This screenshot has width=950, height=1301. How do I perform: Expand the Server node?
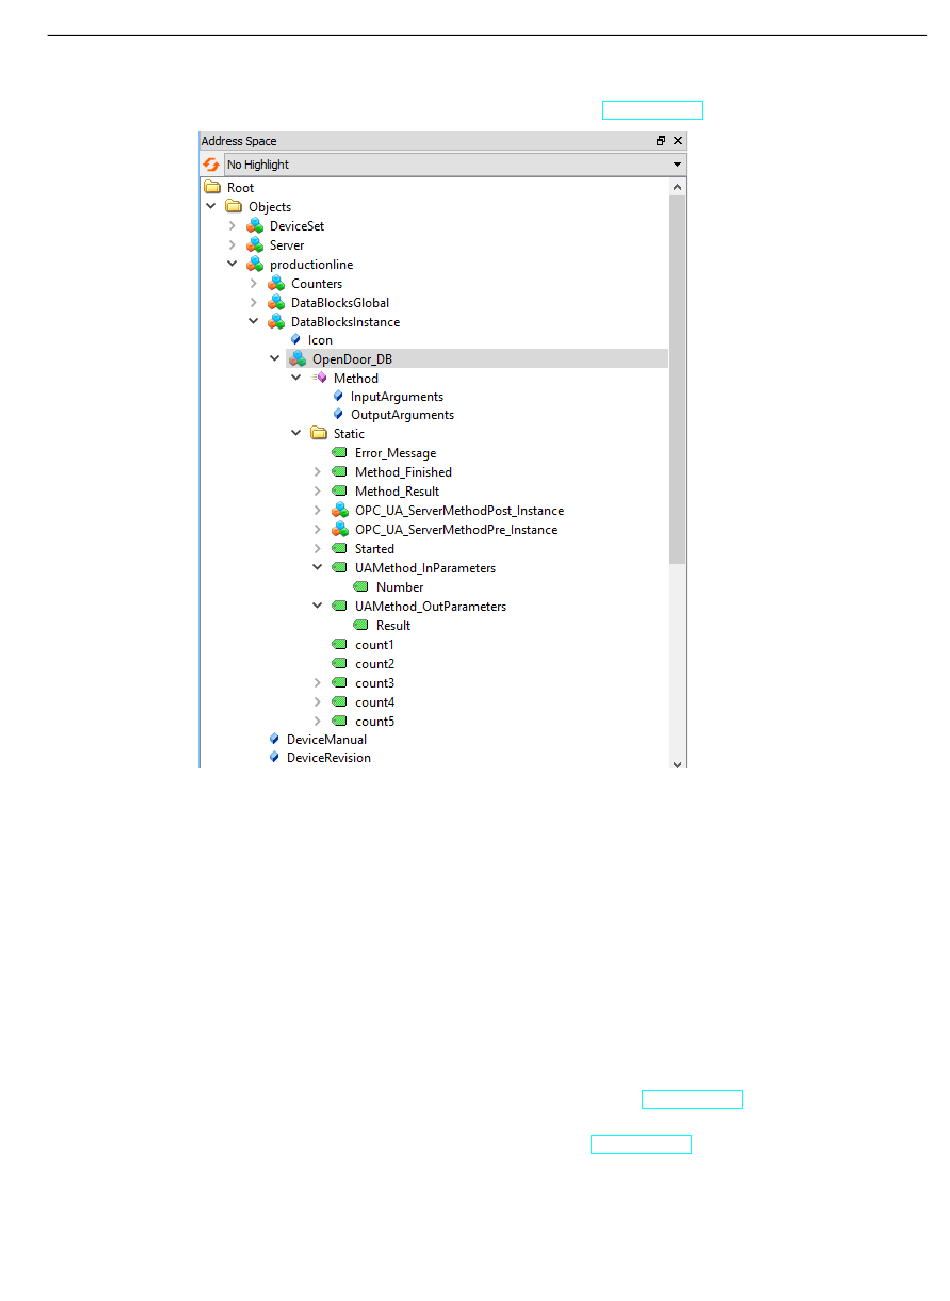(232, 245)
